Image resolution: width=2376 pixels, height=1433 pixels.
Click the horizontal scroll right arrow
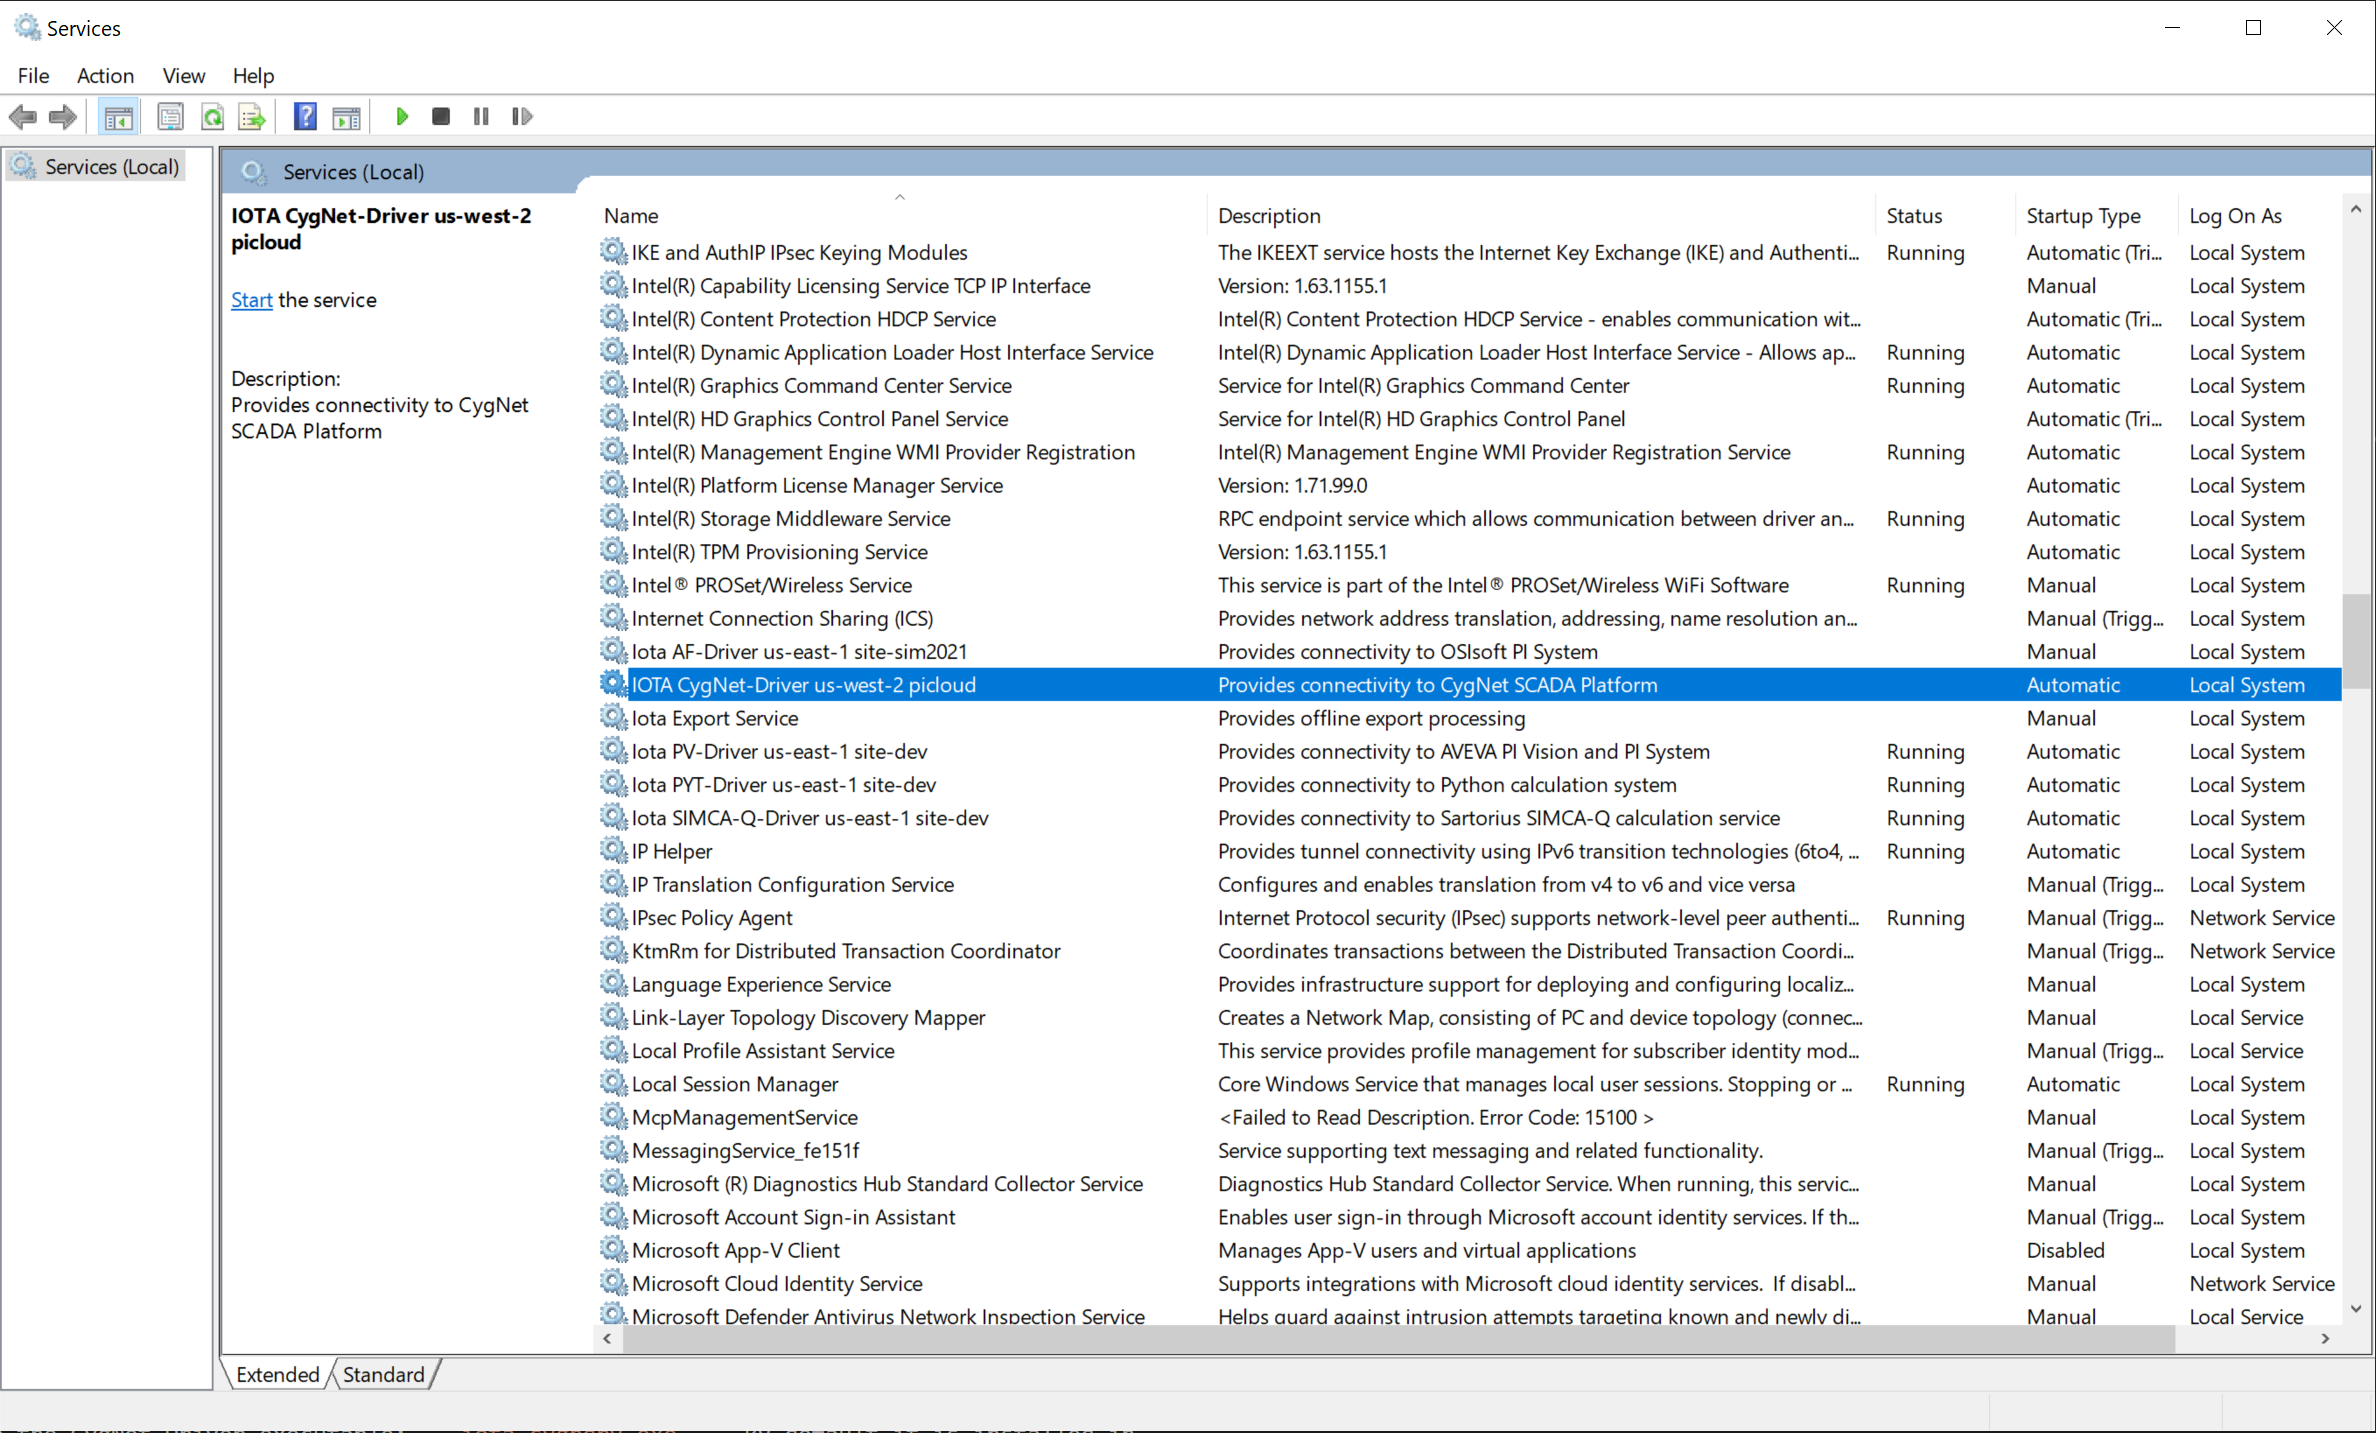(x=2326, y=1338)
